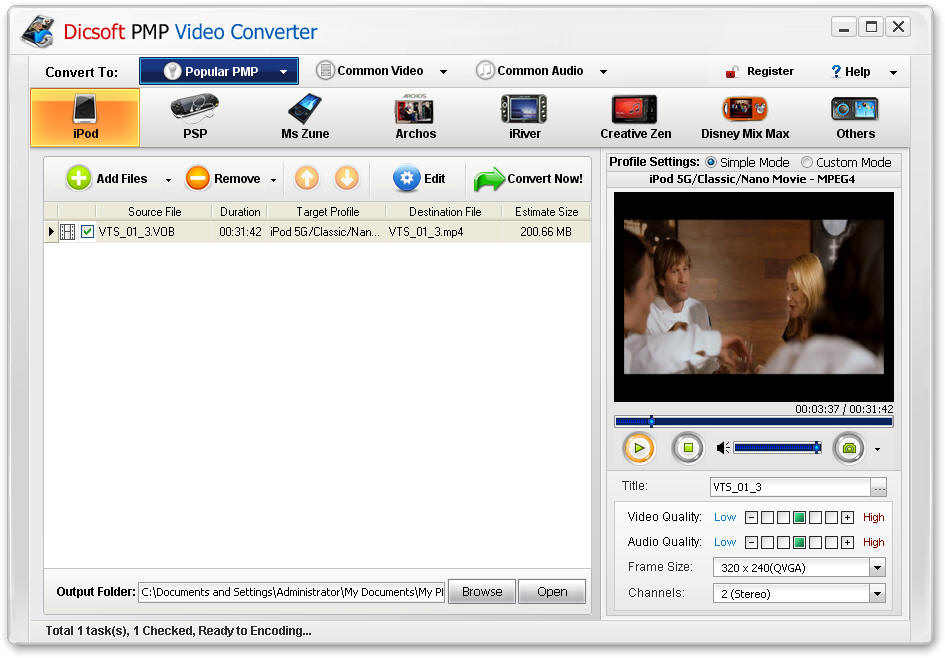945x658 pixels.
Task: Mute the preview with speaker icon
Action: [x=723, y=448]
